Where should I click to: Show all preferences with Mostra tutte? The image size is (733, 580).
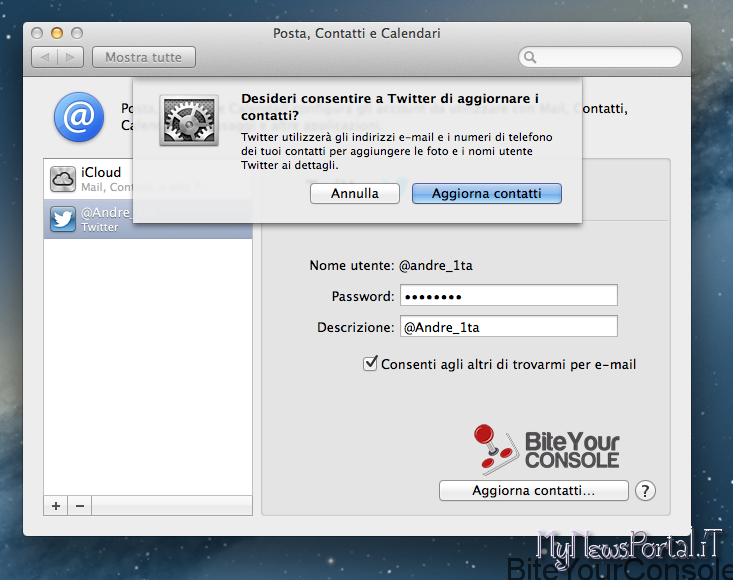(x=144, y=57)
